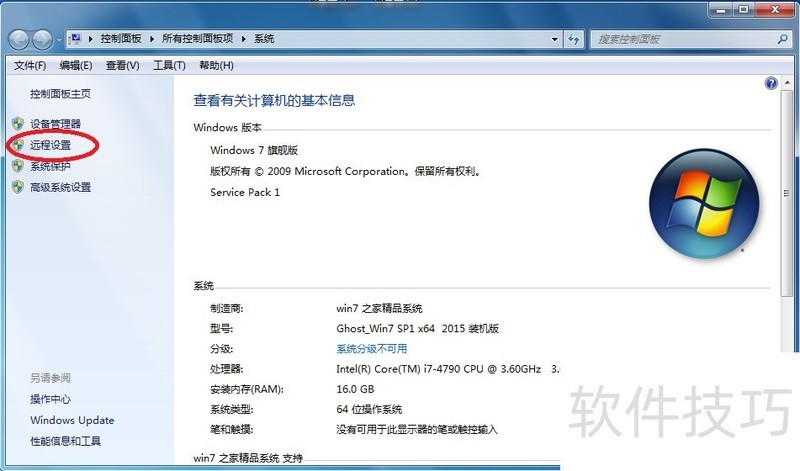Click the blue help question mark icon

771,83
